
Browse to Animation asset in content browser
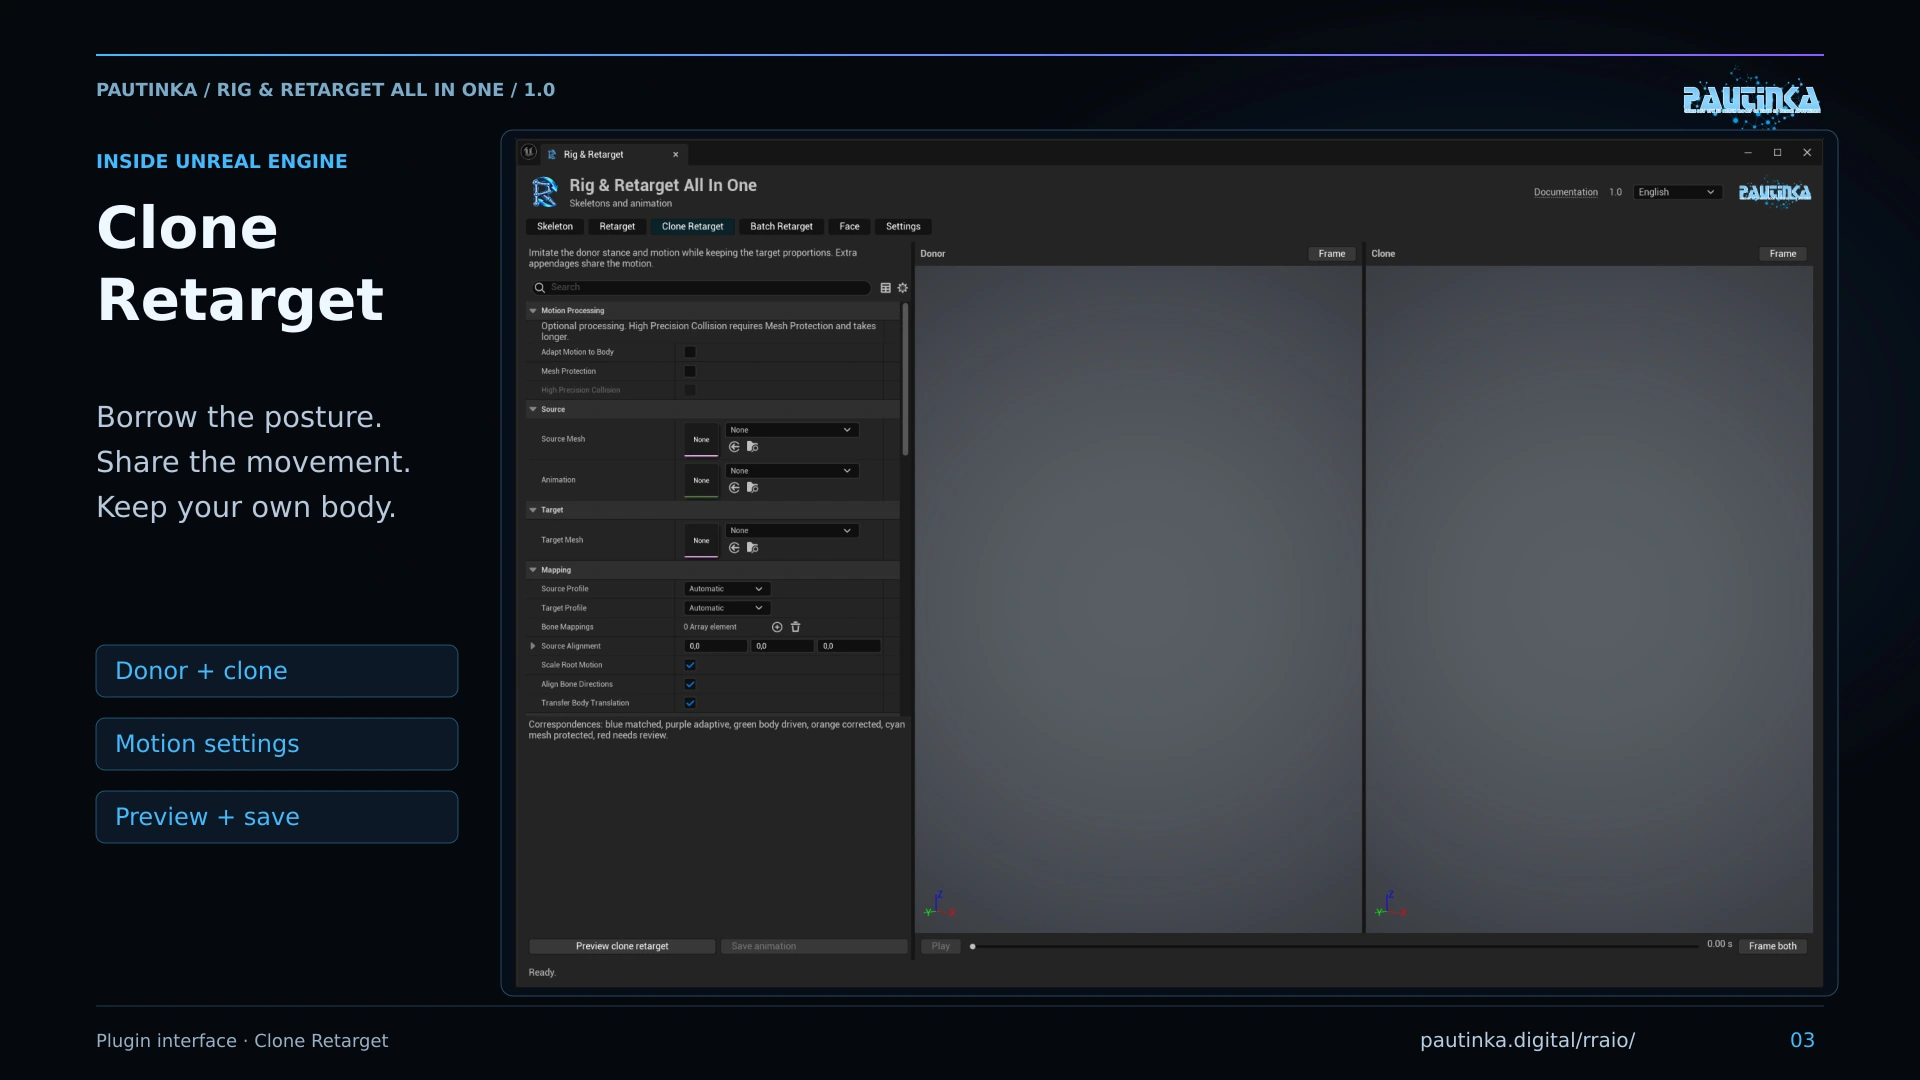pyautogui.click(x=753, y=488)
